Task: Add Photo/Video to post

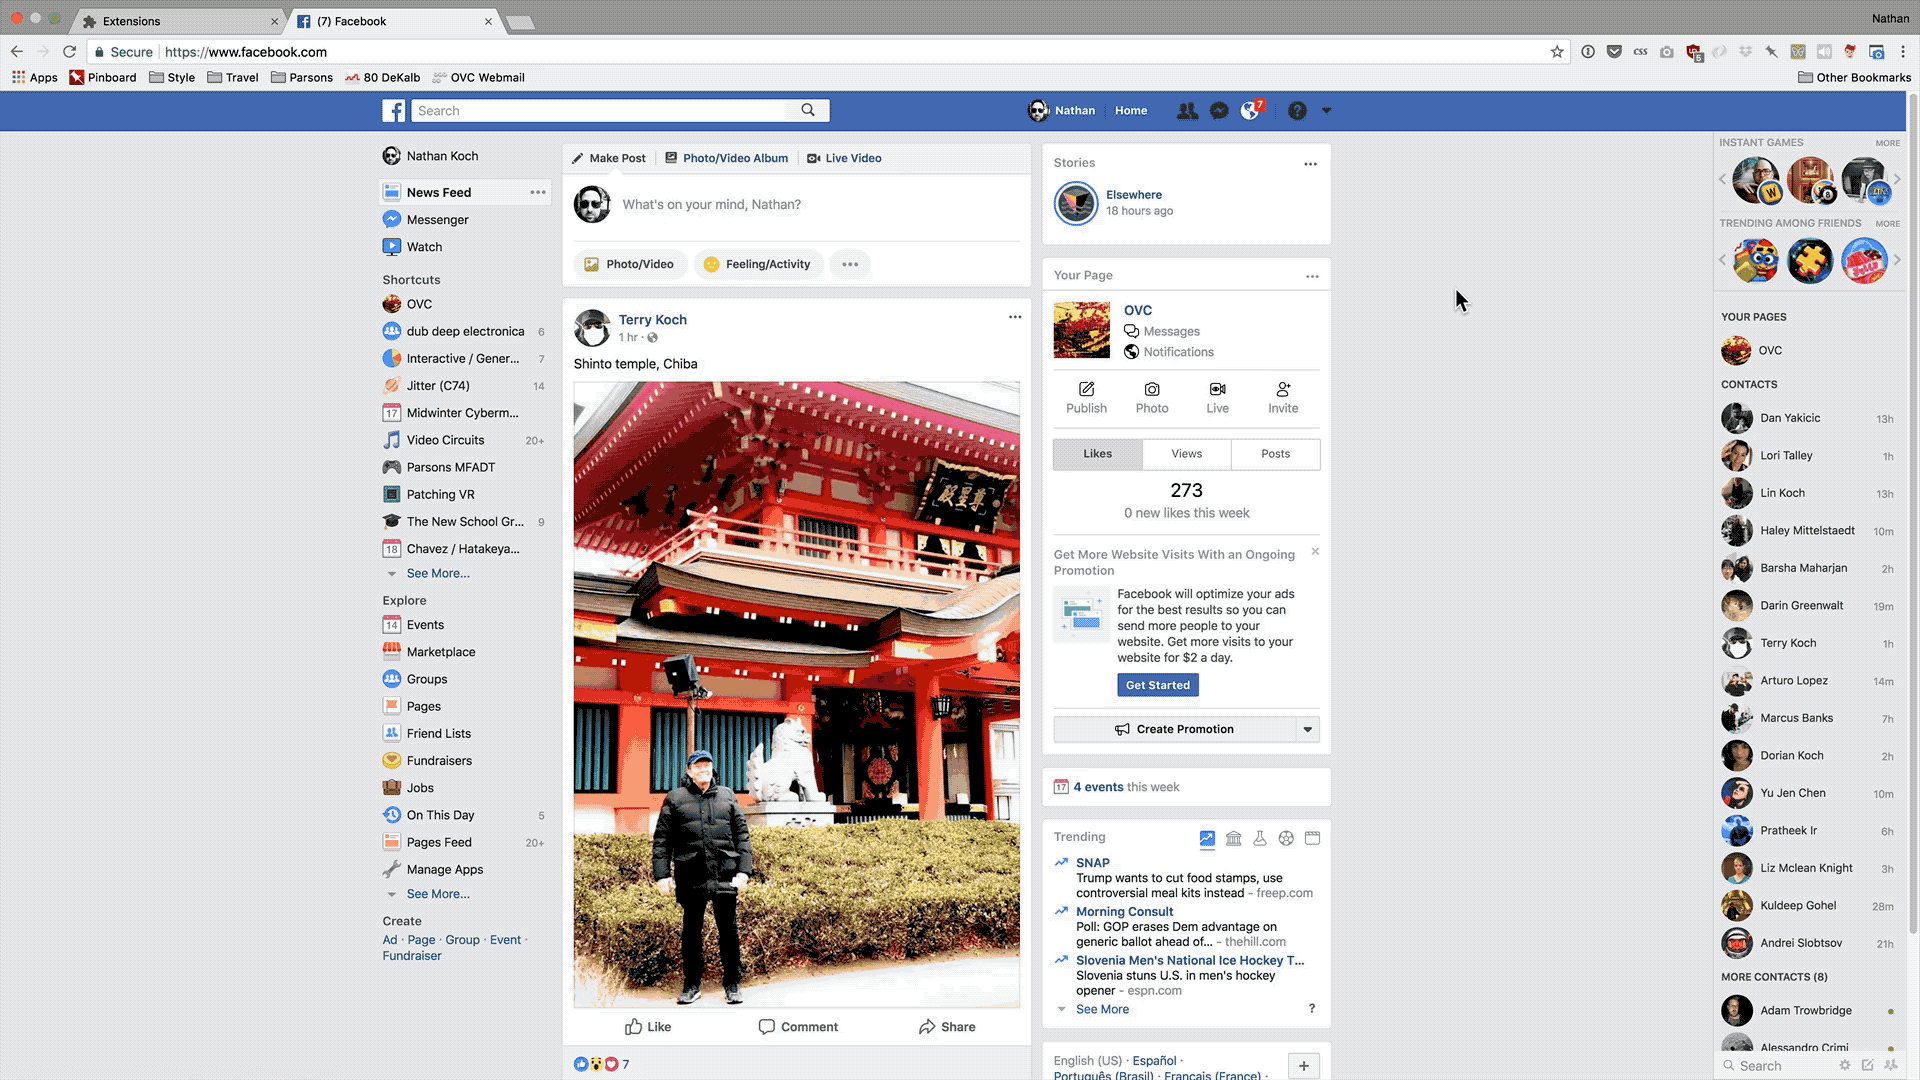Action: coord(630,265)
